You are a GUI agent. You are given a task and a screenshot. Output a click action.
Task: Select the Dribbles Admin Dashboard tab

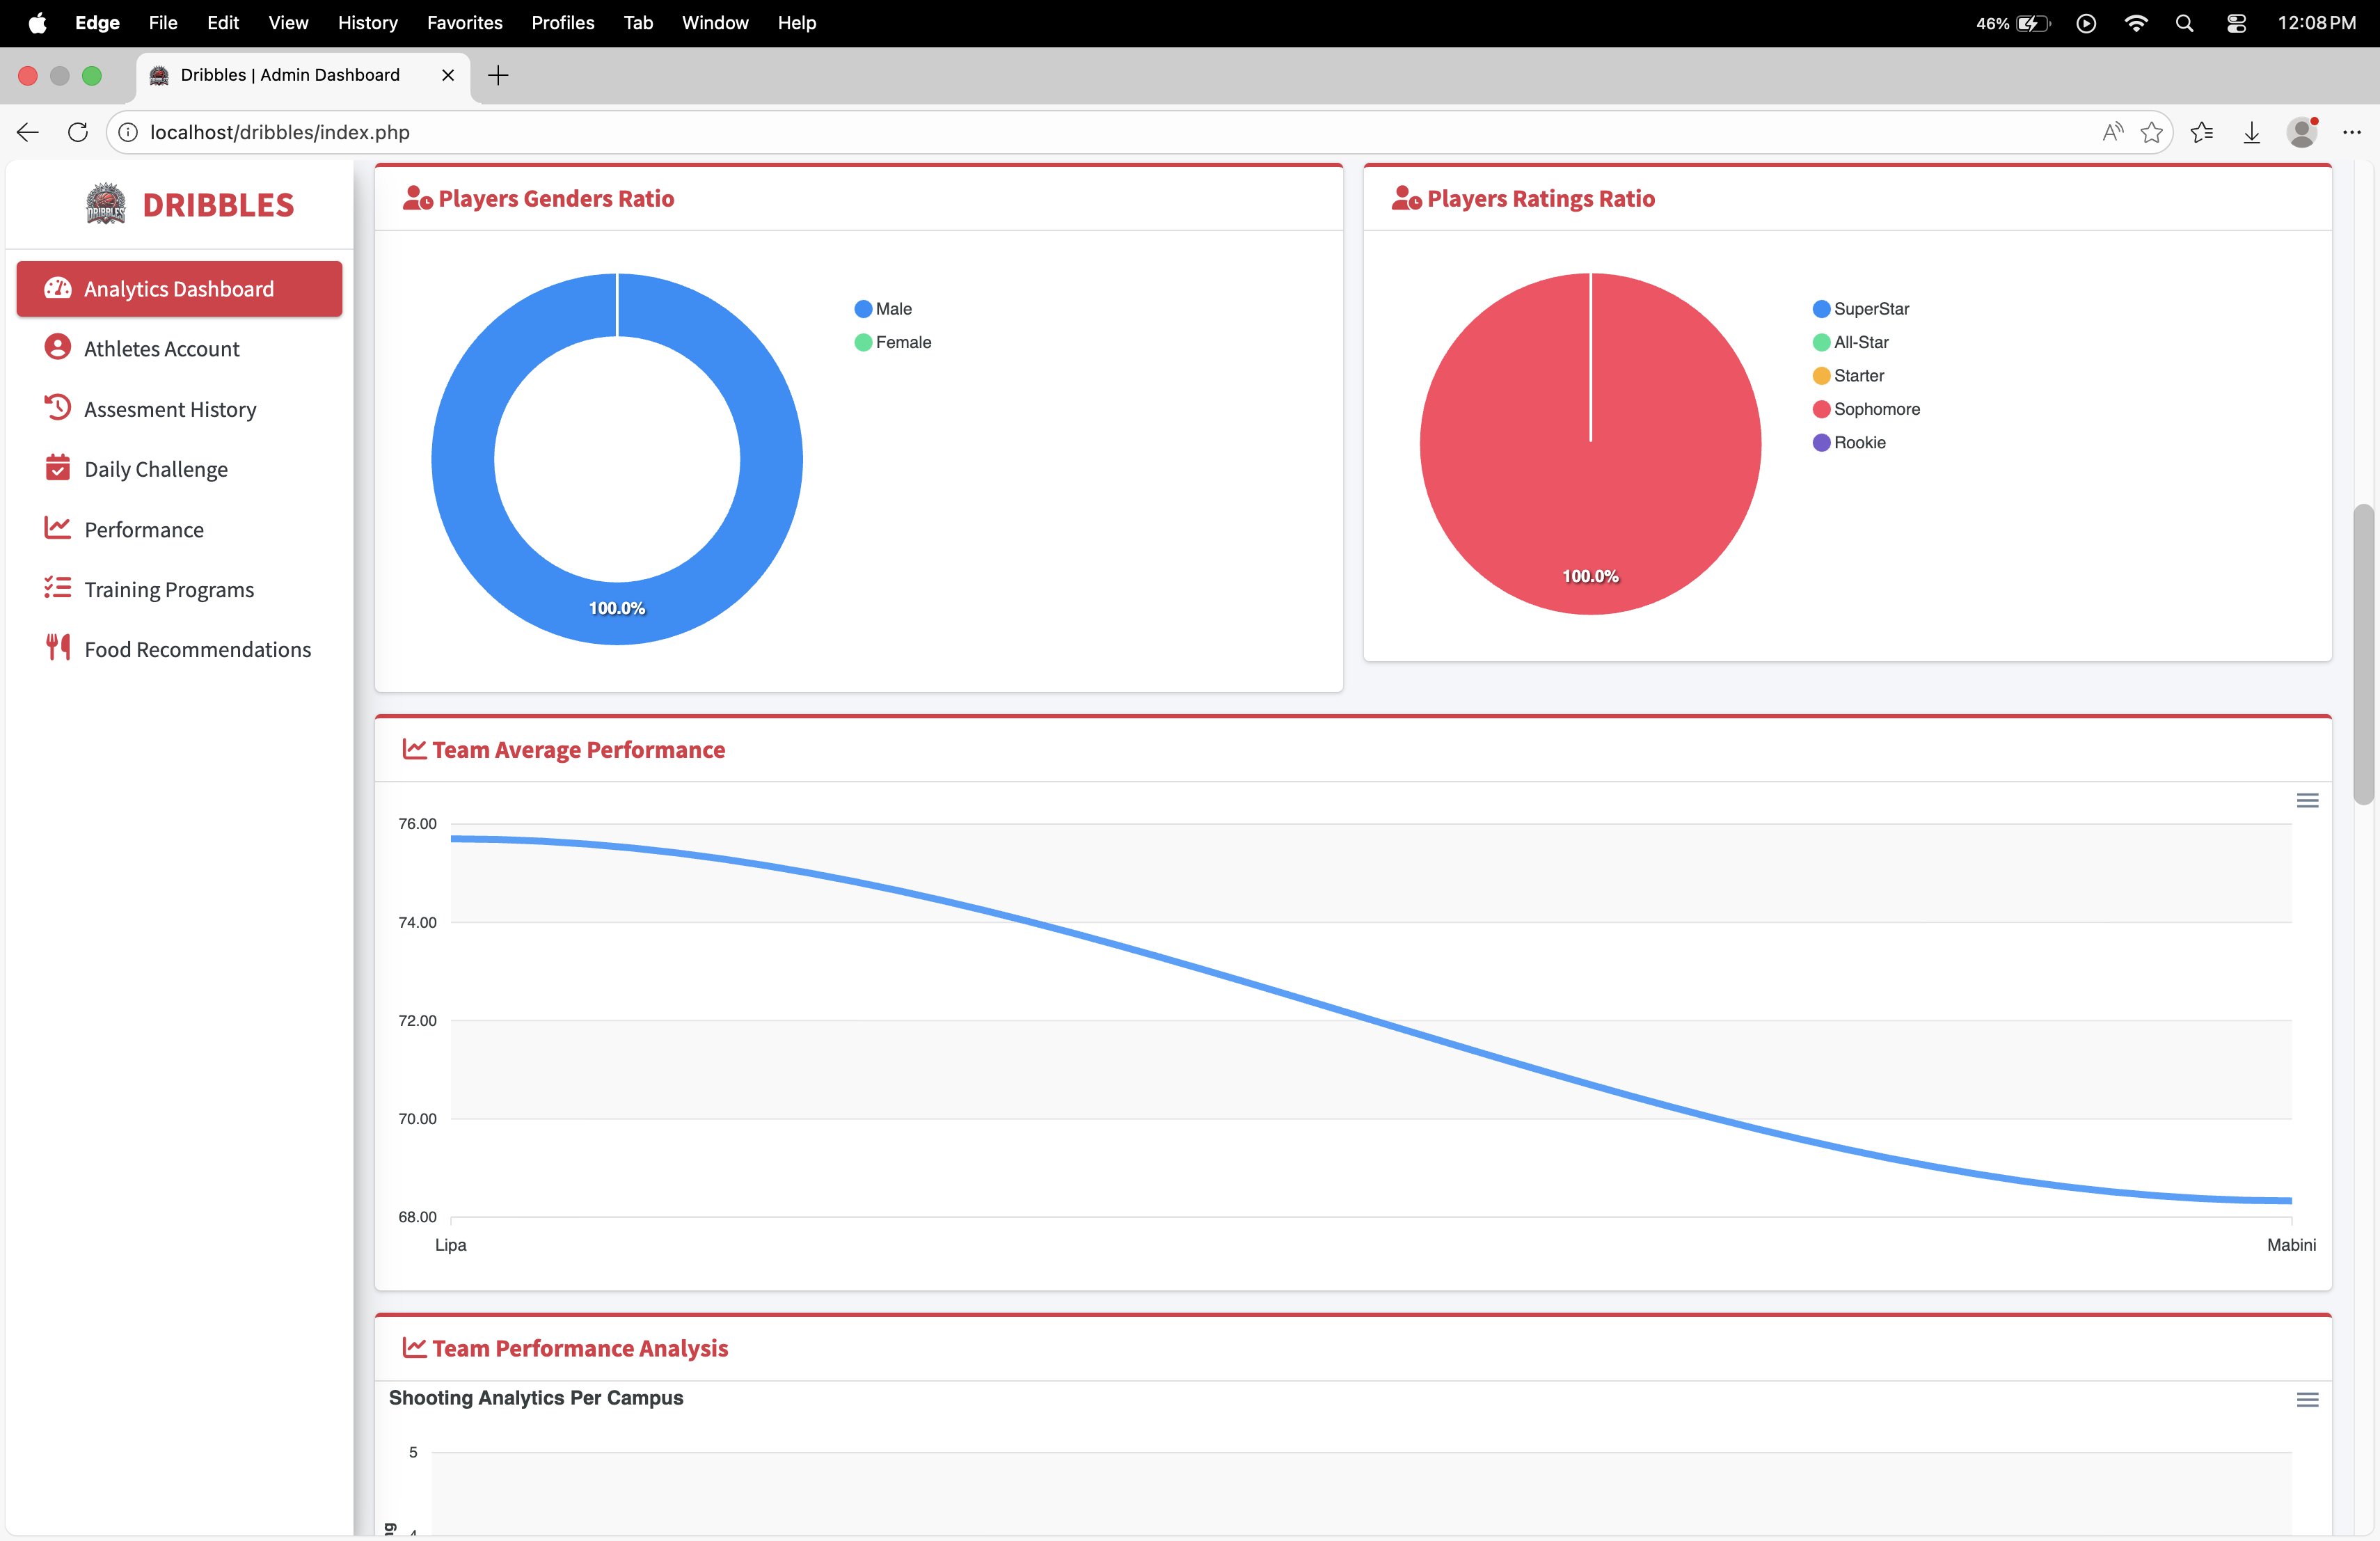(290, 75)
